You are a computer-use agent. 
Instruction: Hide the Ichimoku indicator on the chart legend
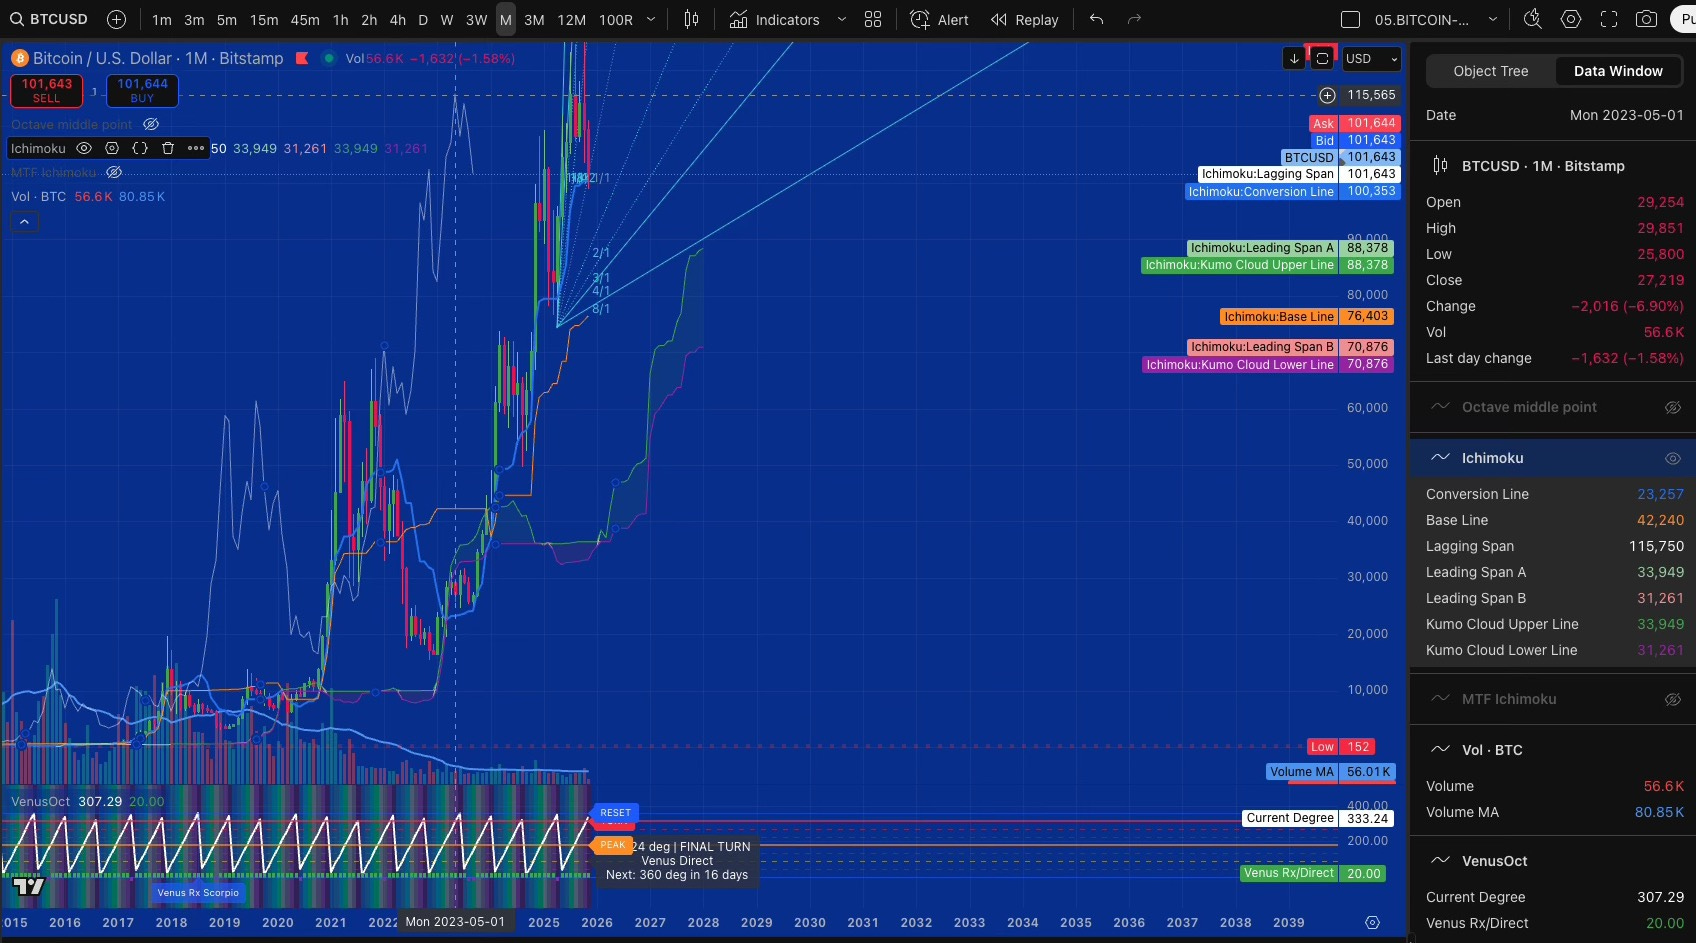tap(84, 148)
